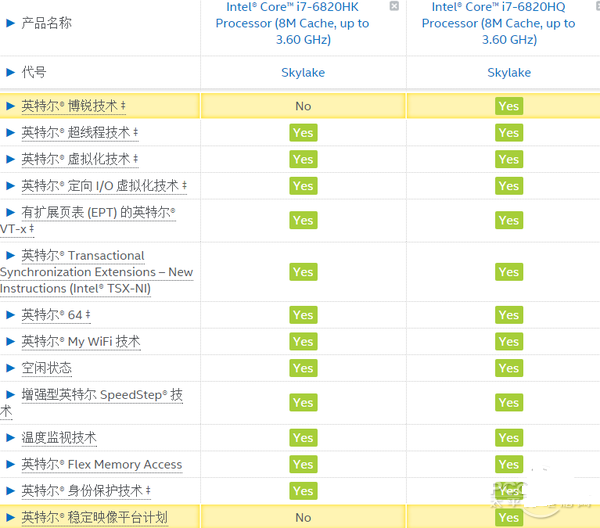600x528 pixels.
Task: Click the 身份保护技术 label
Action: (x=86, y=491)
